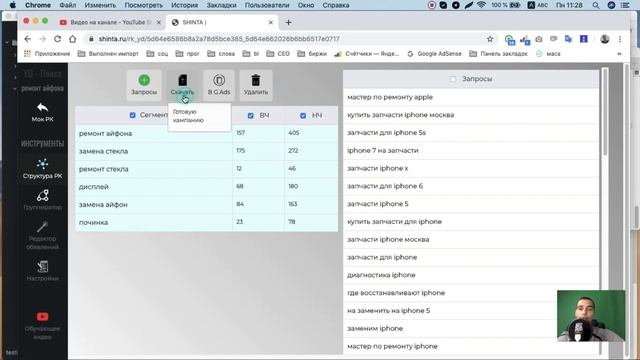The width and height of the screenshot is (640, 360).
Task: Switch to the SHINTA tab
Action: 222,22
